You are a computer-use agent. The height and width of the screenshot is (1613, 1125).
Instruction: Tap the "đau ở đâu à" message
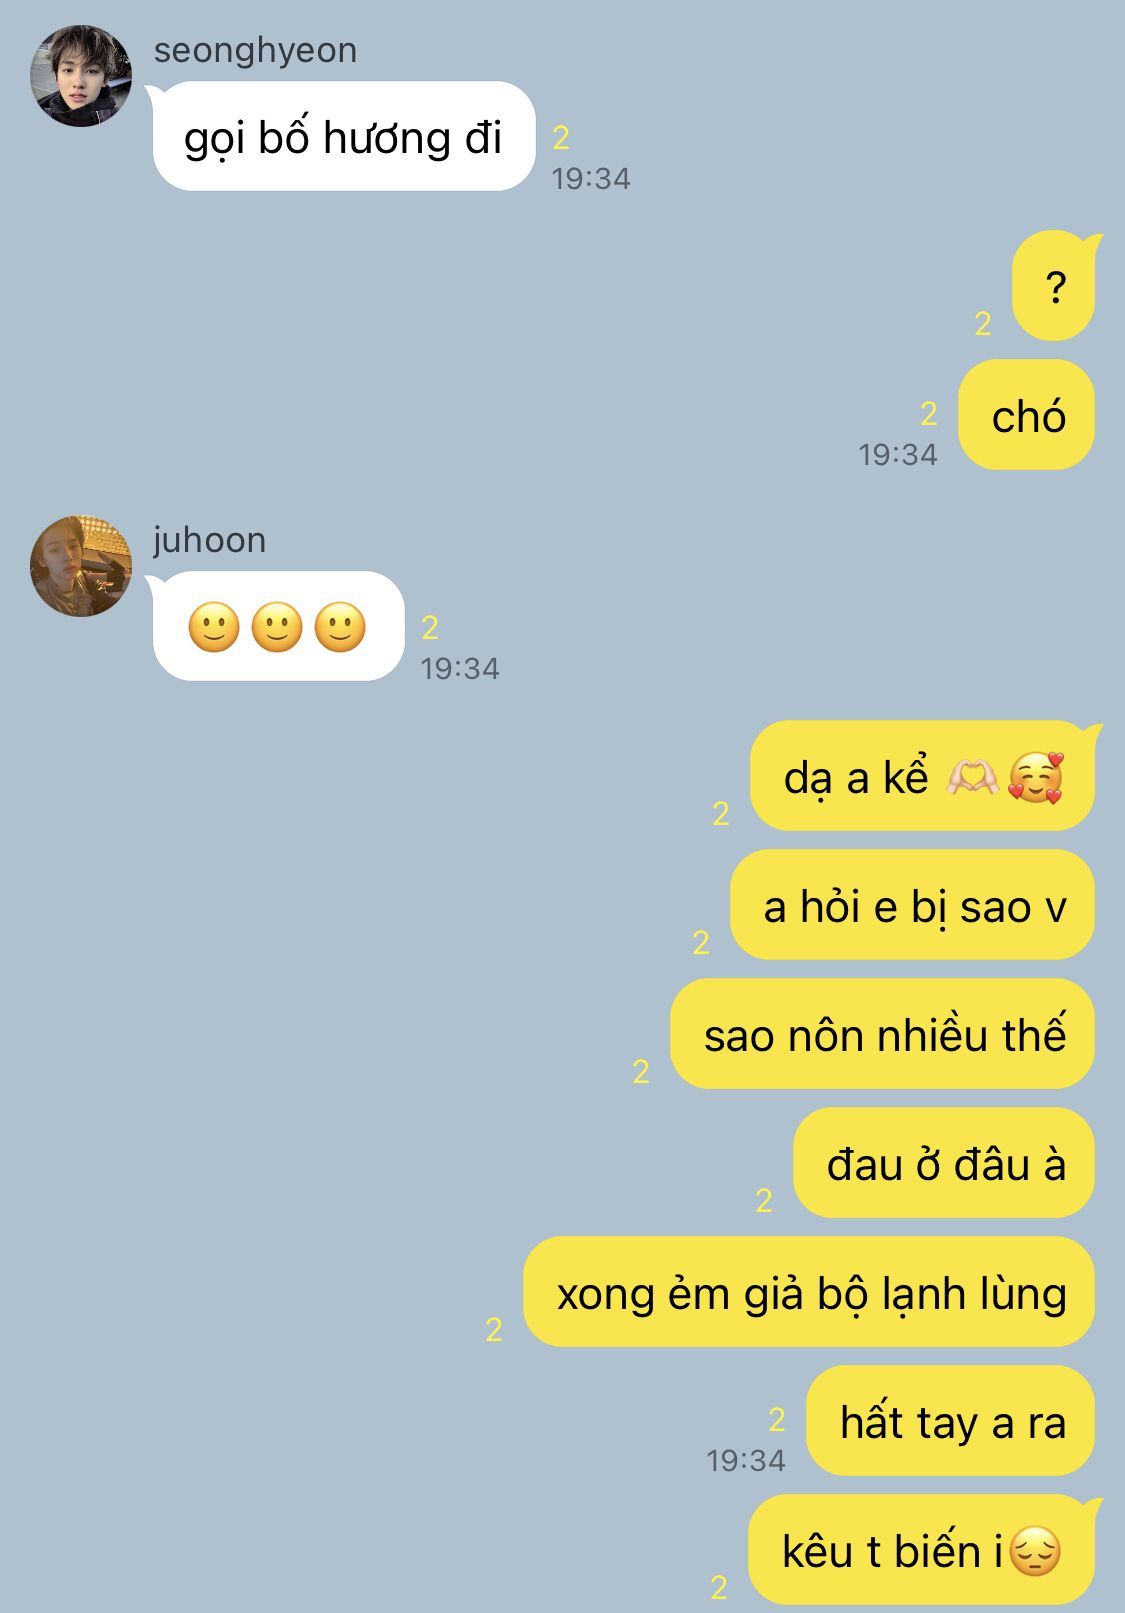tap(944, 1163)
